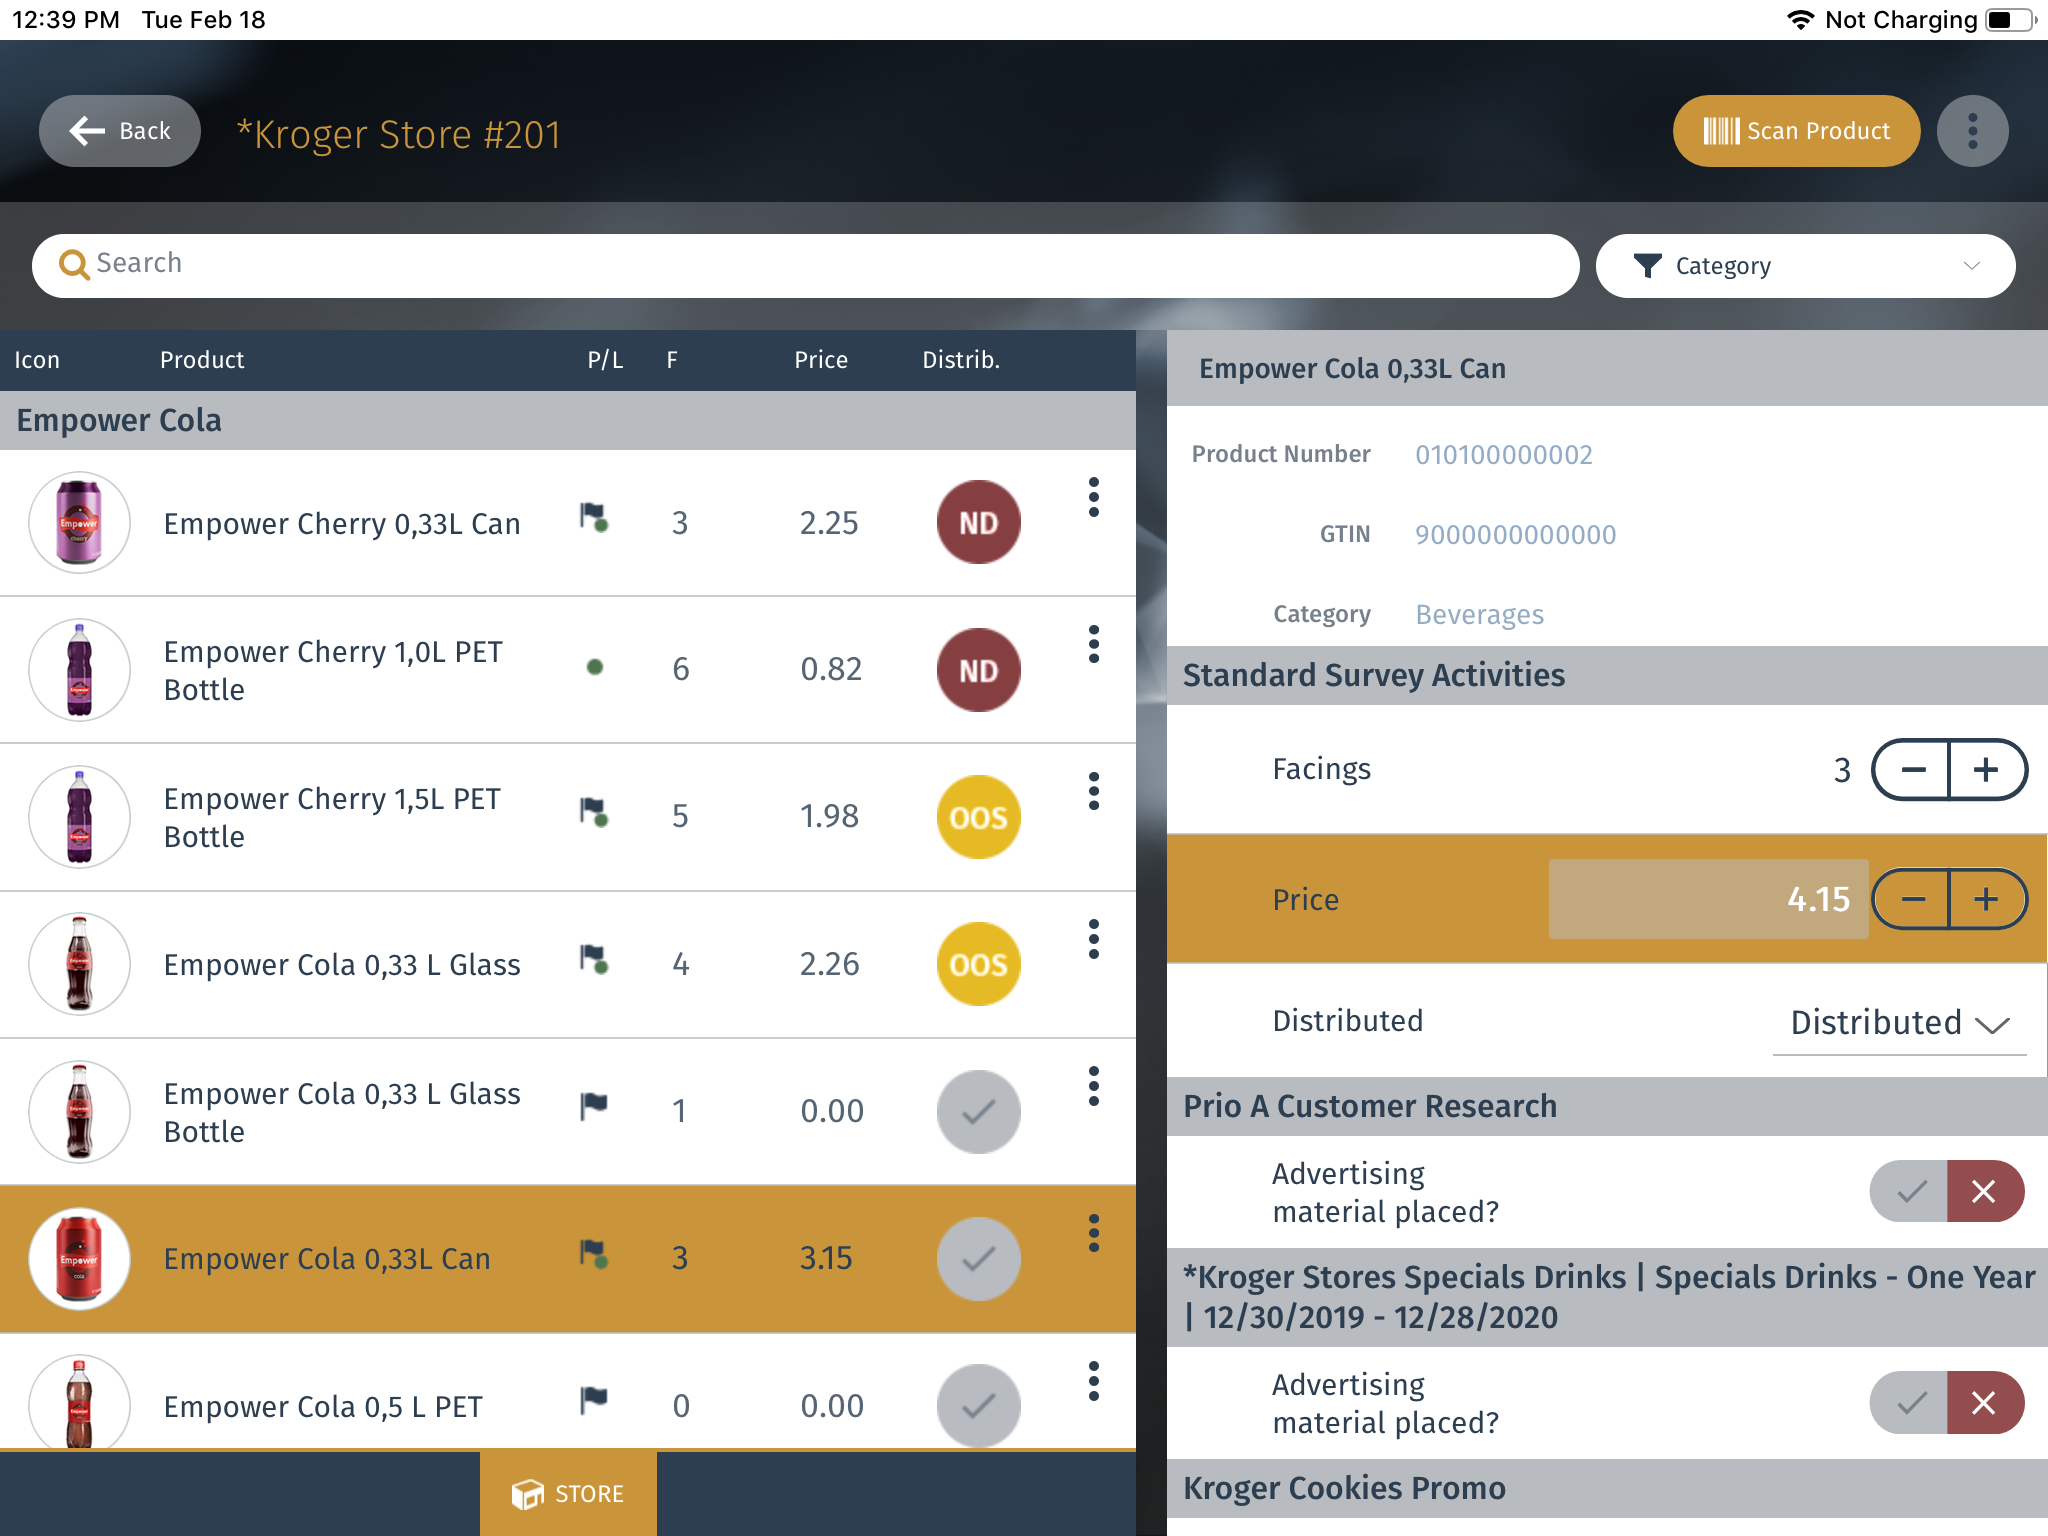Open options for Empower Cola 0,33 L Glass Bottle
Screen dimensions: 2048x1536
click(x=1094, y=1086)
